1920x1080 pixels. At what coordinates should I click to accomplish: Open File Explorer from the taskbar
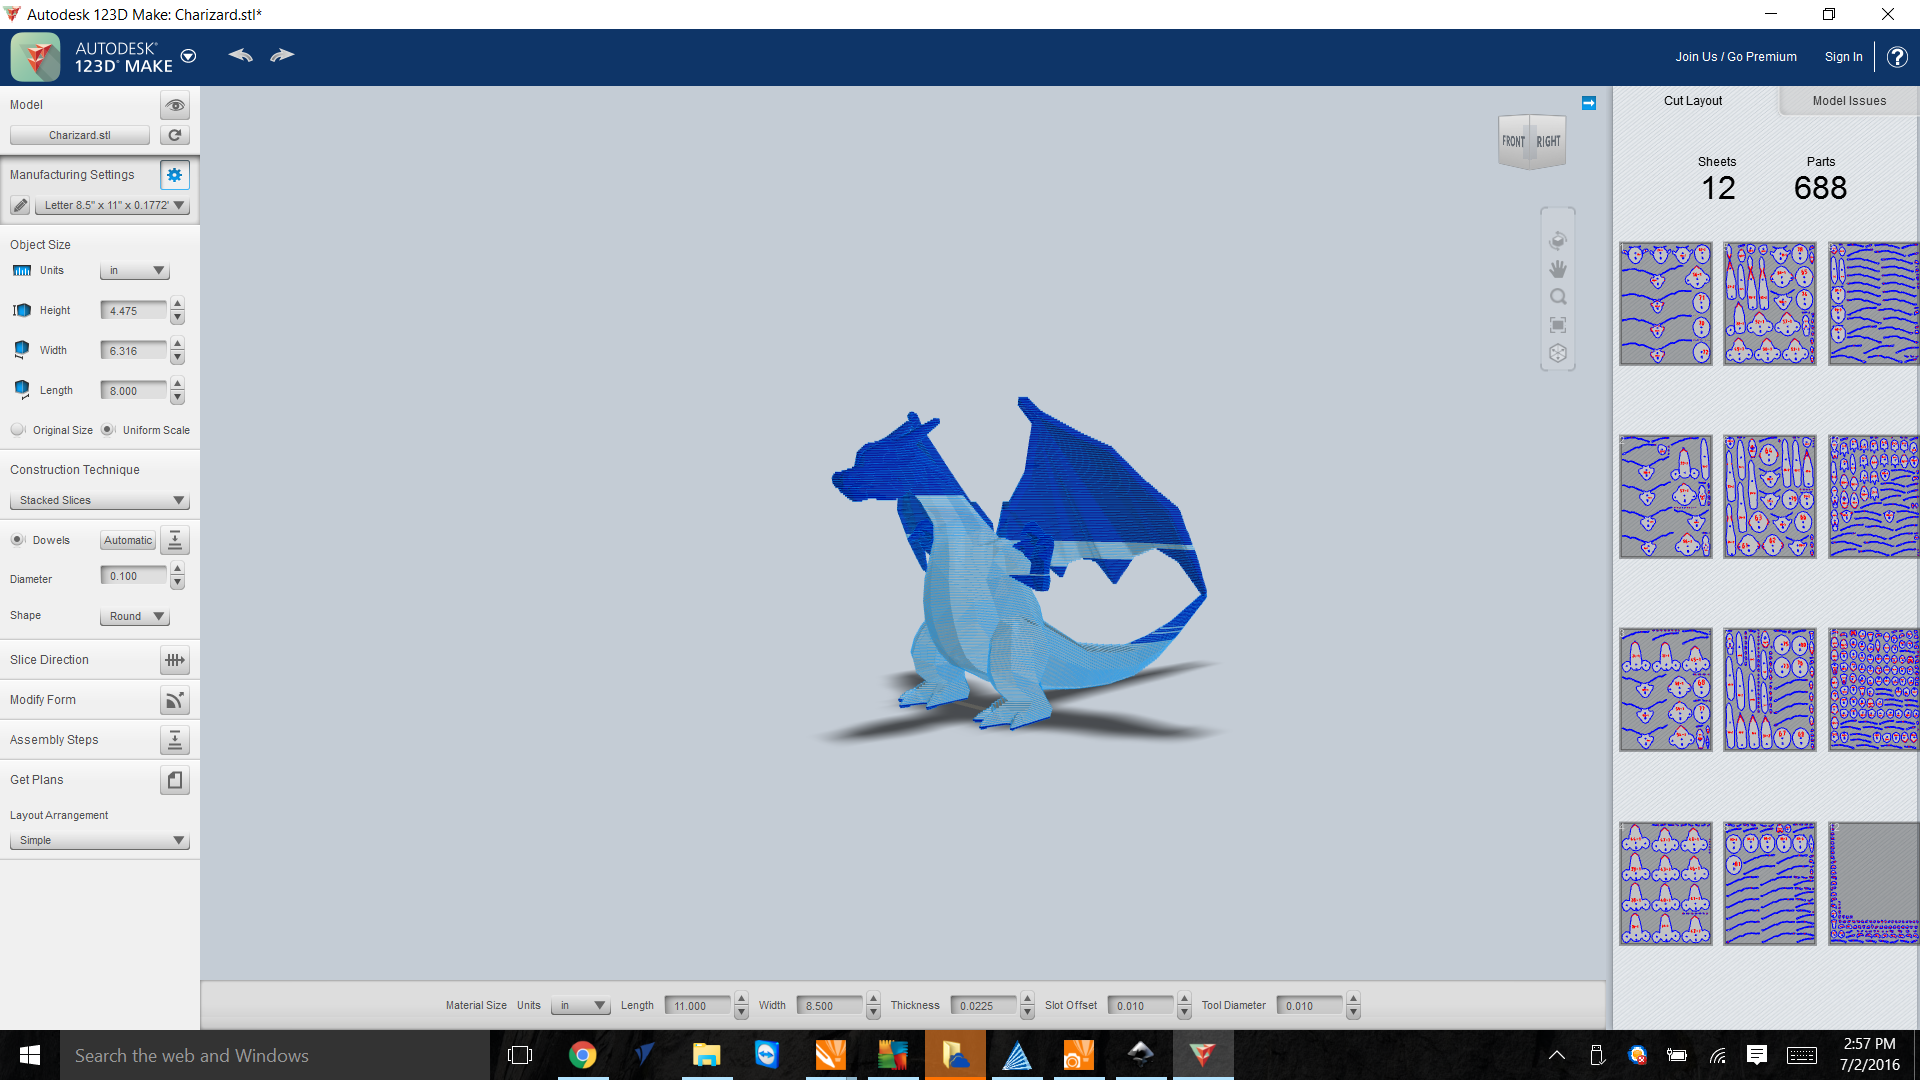pos(706,1055)
